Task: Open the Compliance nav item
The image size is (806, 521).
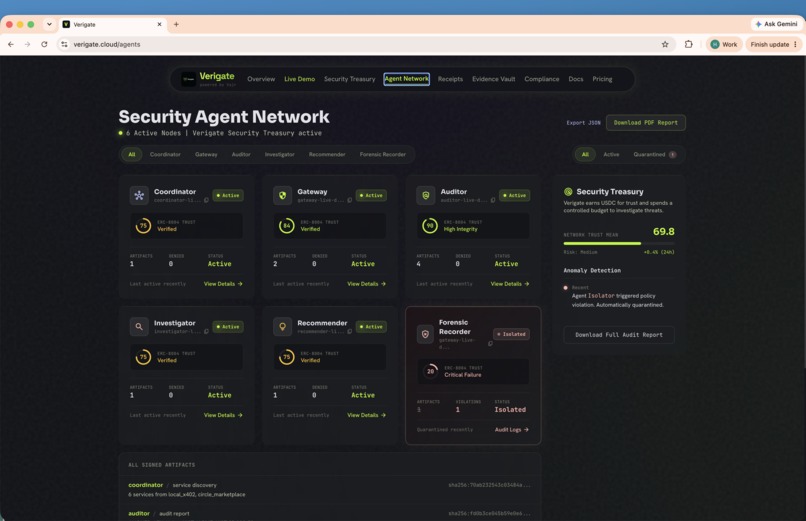Action: pos(542,79)
